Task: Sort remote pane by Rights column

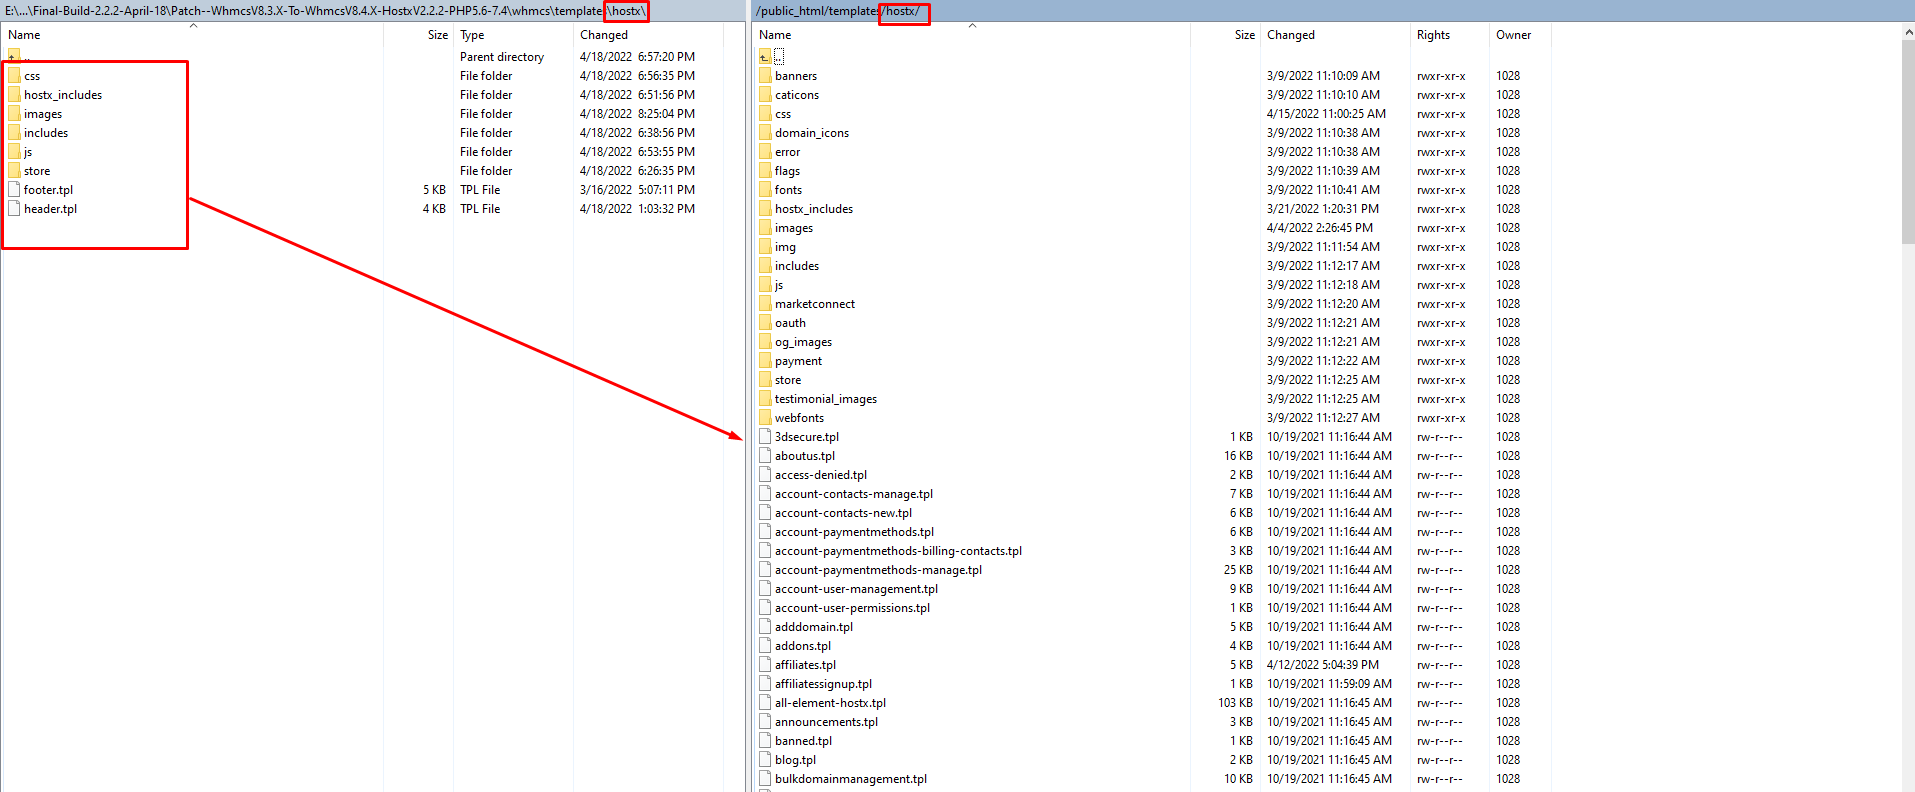Action: [1433, 35]
